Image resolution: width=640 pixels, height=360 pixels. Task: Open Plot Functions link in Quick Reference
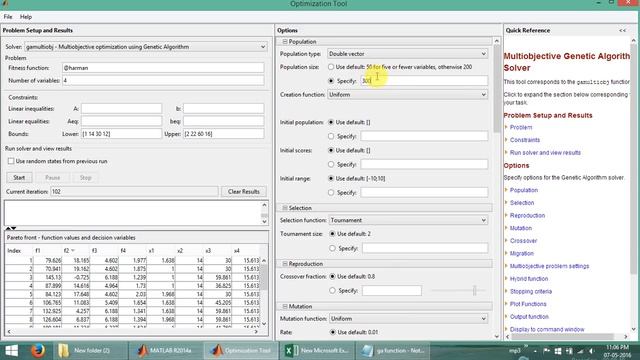coord(528,304)
